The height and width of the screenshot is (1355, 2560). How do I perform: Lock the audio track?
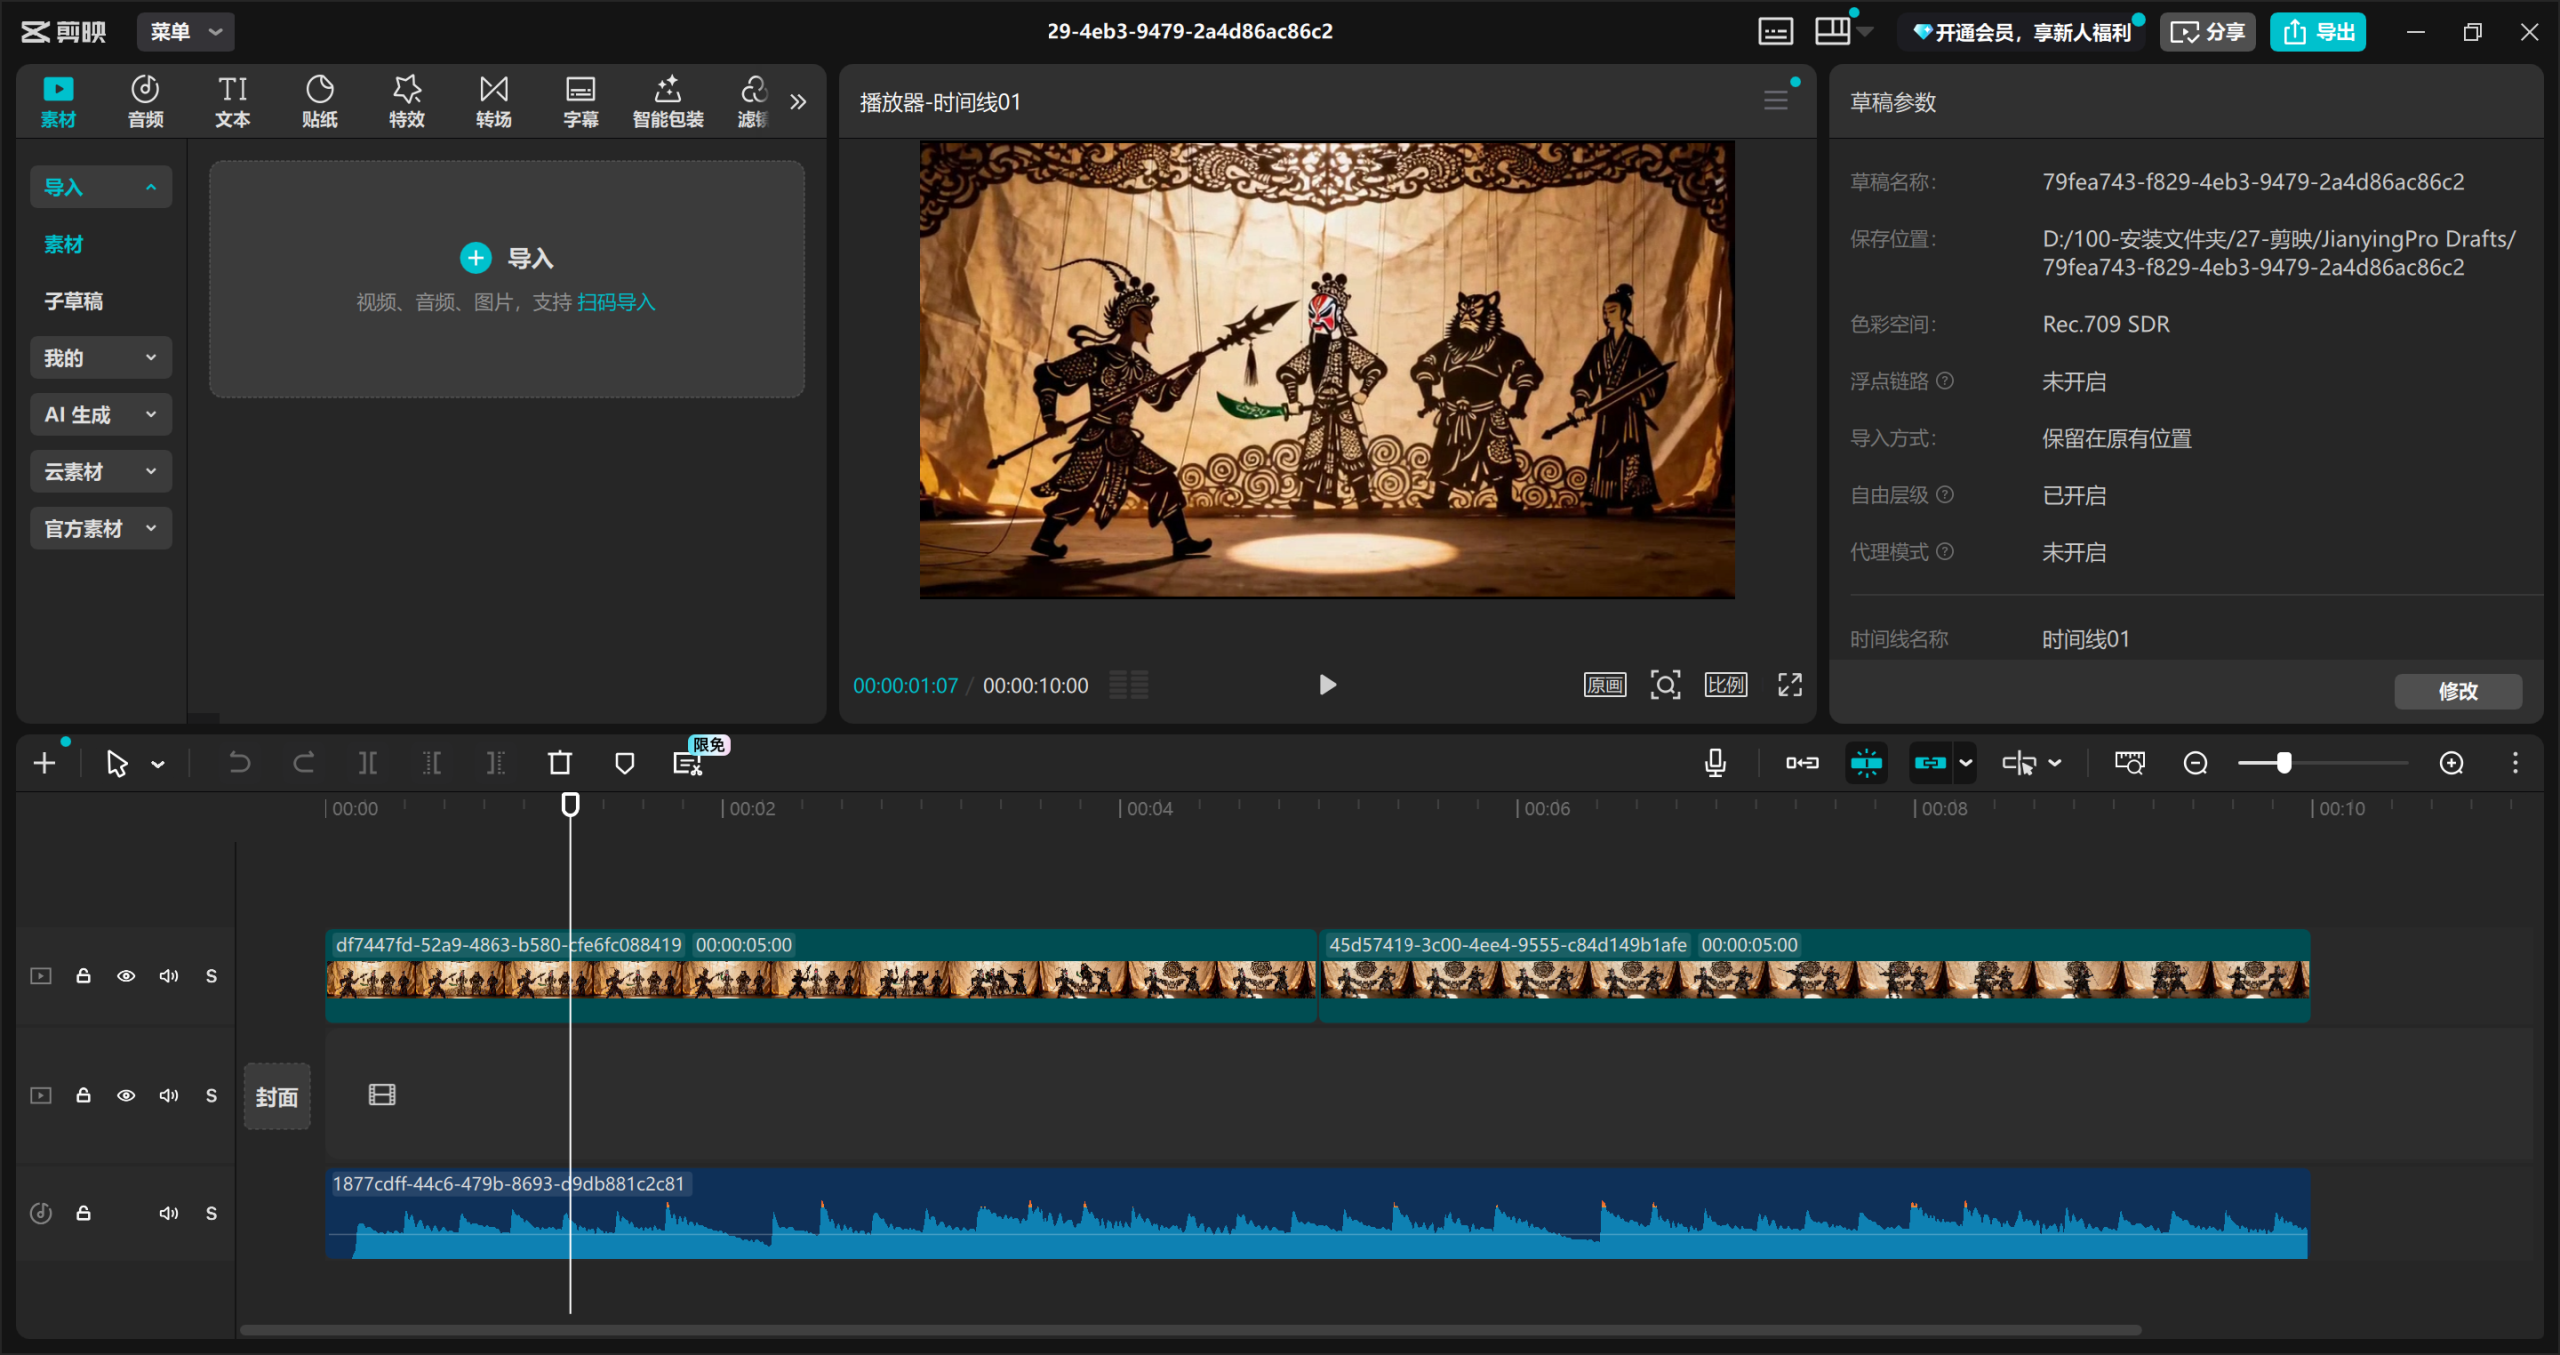click(84, 1213)
